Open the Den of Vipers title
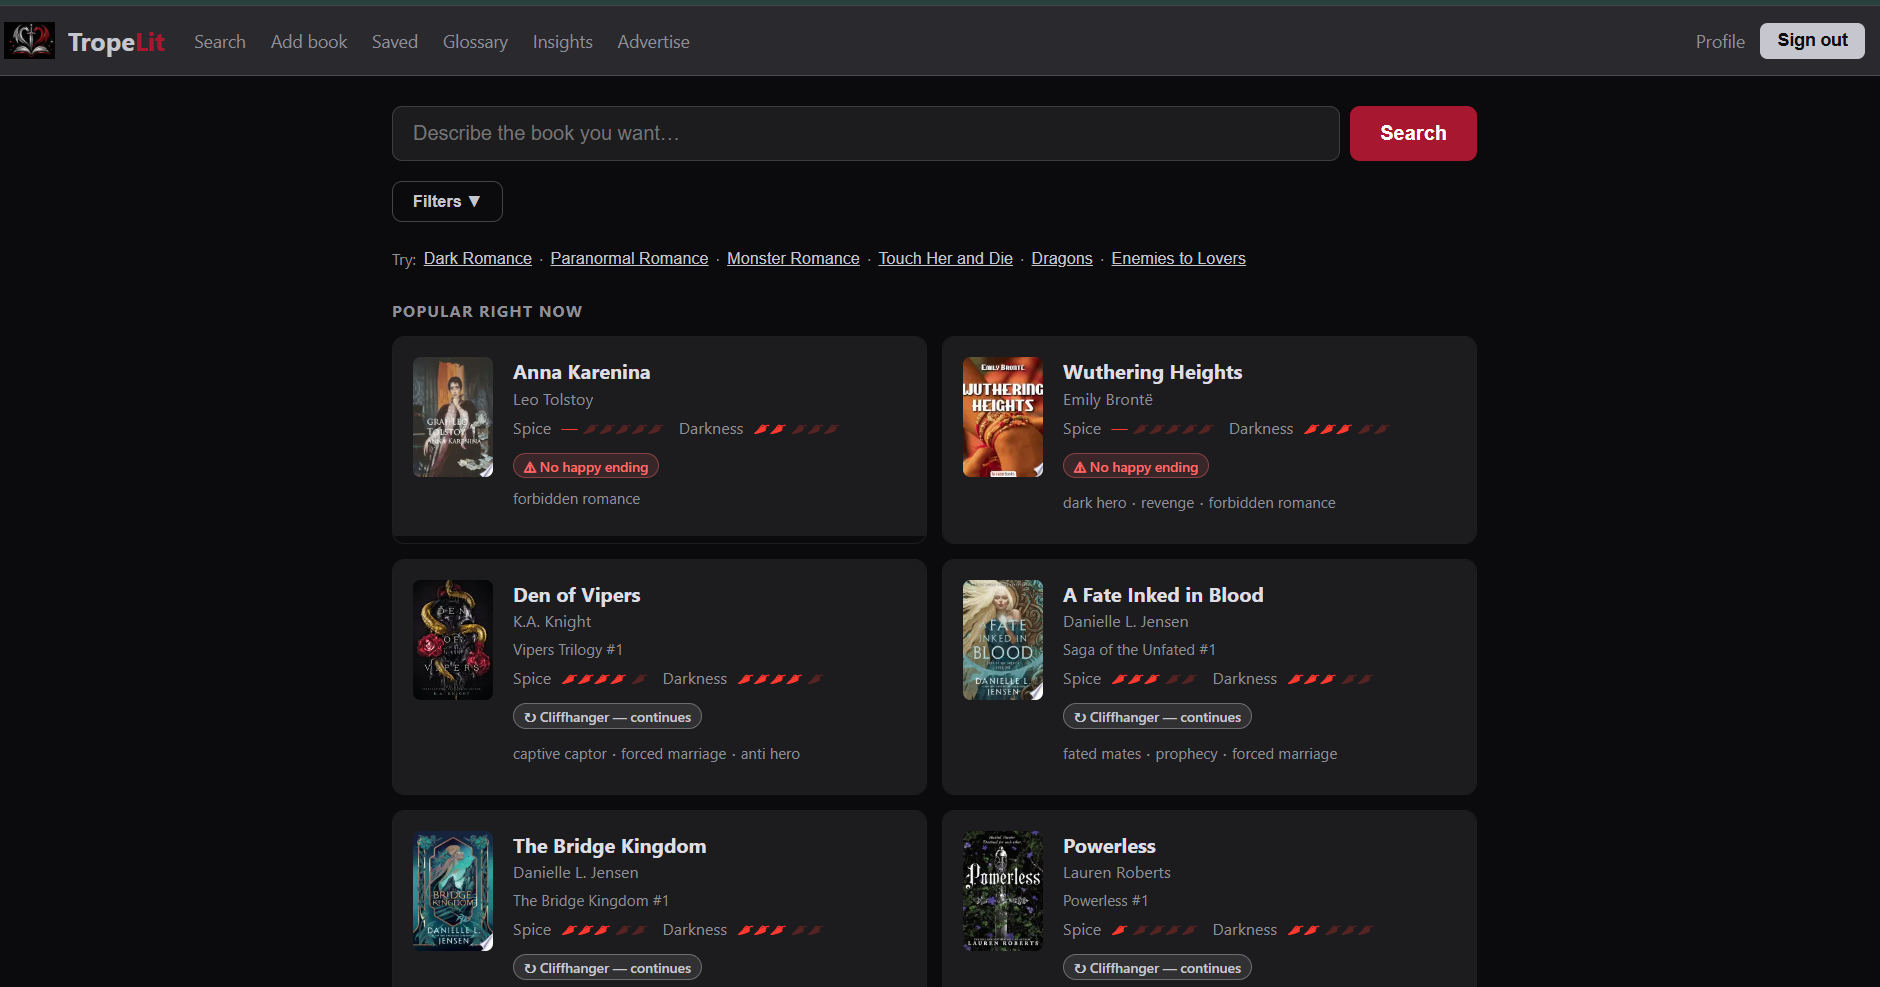Image resolution: width=1880 pixels, height=987 pixels. coord(577,595)
